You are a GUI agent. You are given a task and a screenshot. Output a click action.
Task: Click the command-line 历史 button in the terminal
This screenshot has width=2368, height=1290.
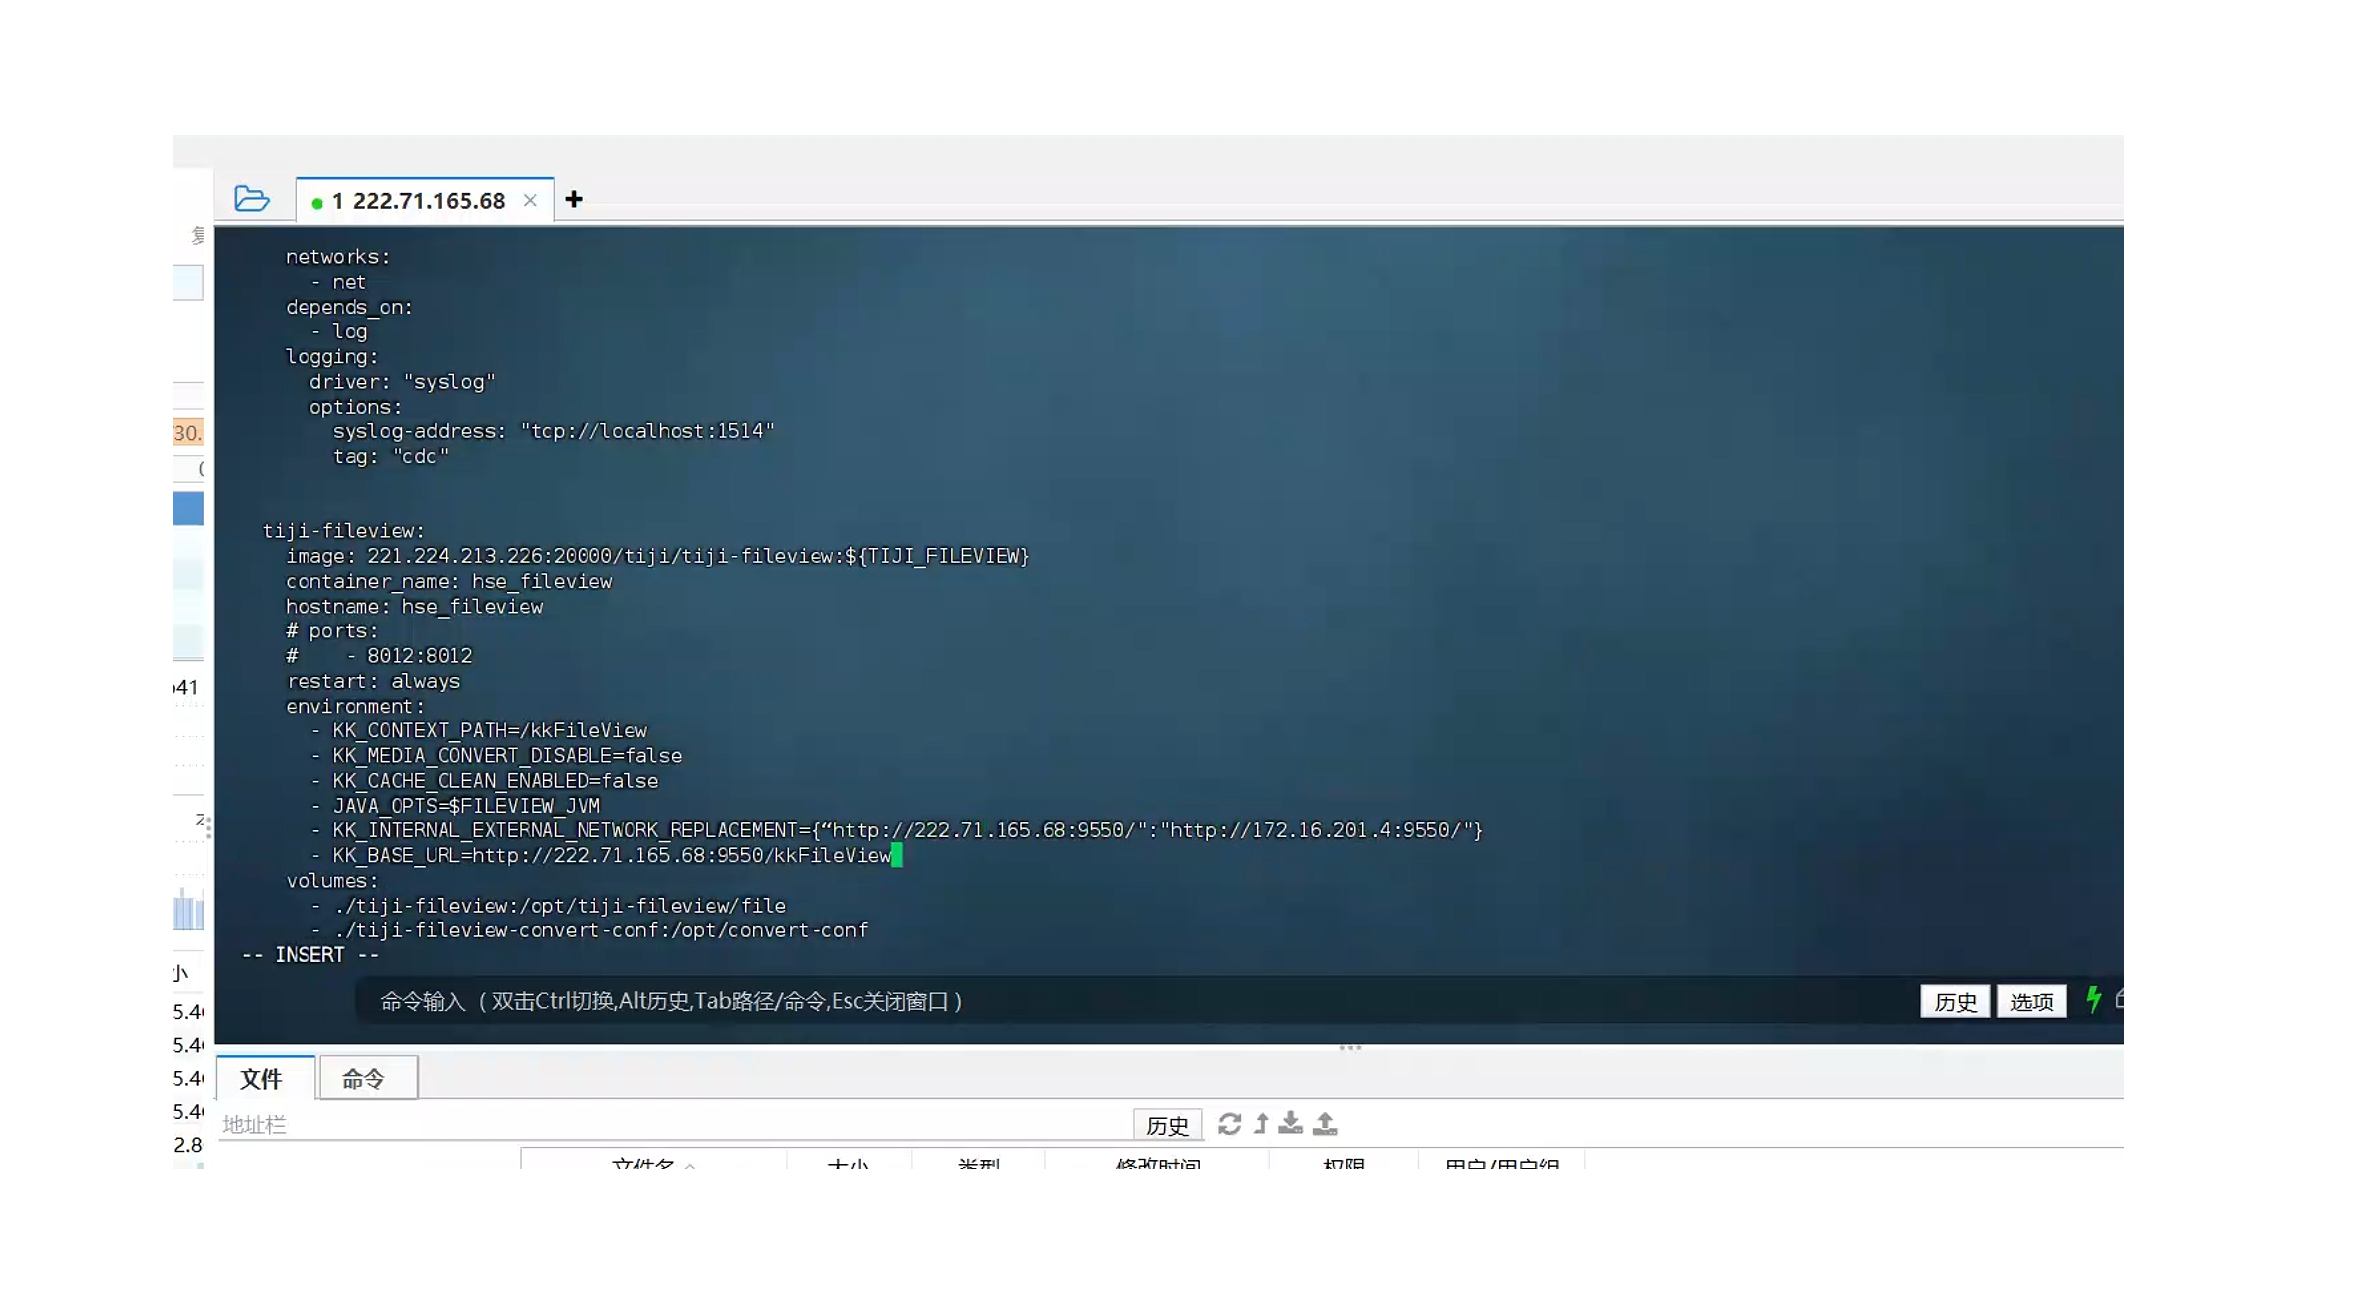pyautogui.click(x=1955, y=1001)
